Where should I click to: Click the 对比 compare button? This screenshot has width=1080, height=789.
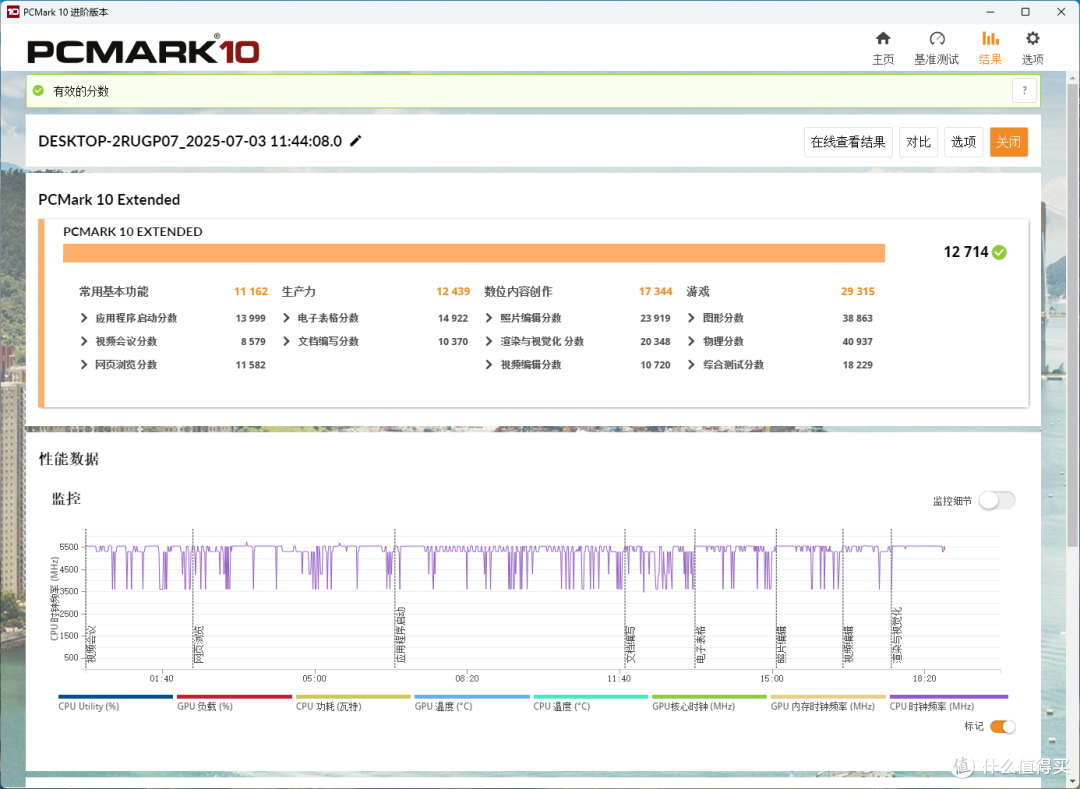pos(918,142)
